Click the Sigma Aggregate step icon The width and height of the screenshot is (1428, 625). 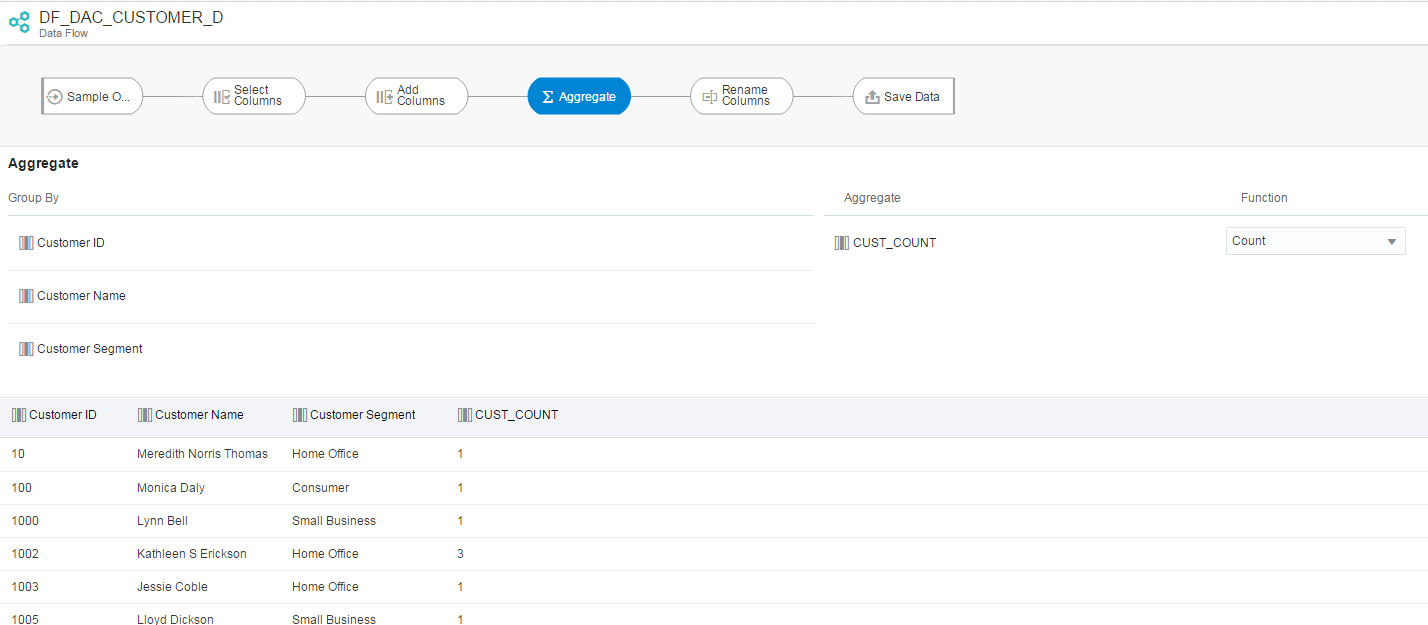[x=547, y=95]
